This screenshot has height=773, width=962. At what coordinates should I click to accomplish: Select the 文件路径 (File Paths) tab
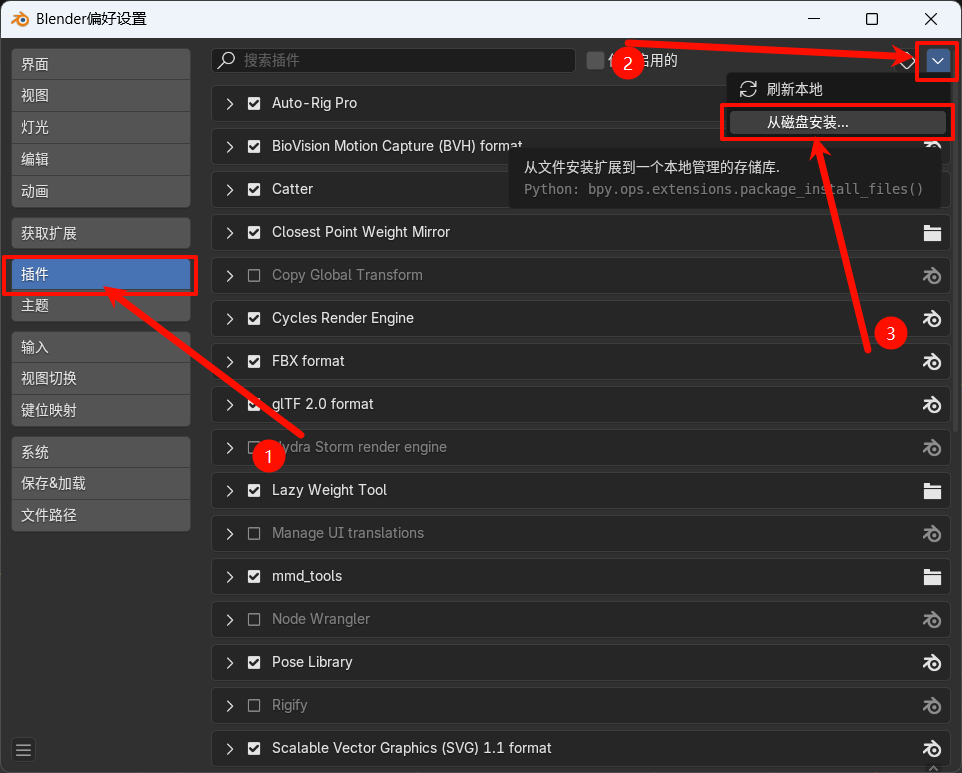click(x=101, y=515)
